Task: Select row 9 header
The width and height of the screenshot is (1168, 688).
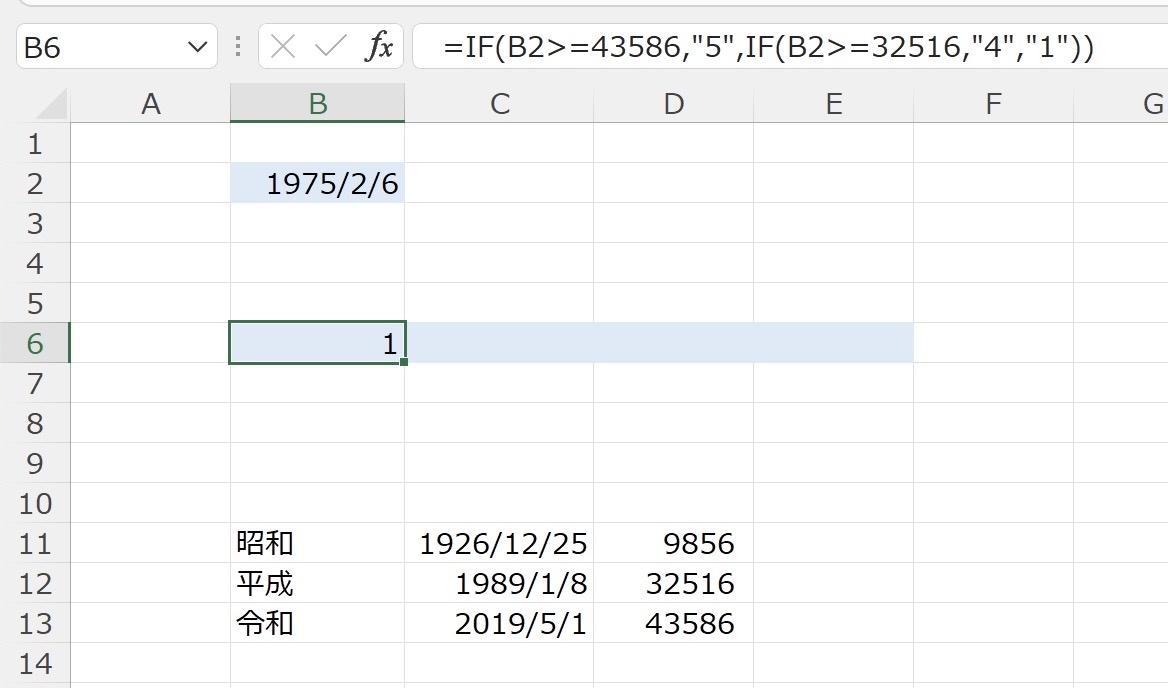Action: (x=35, y=463)
